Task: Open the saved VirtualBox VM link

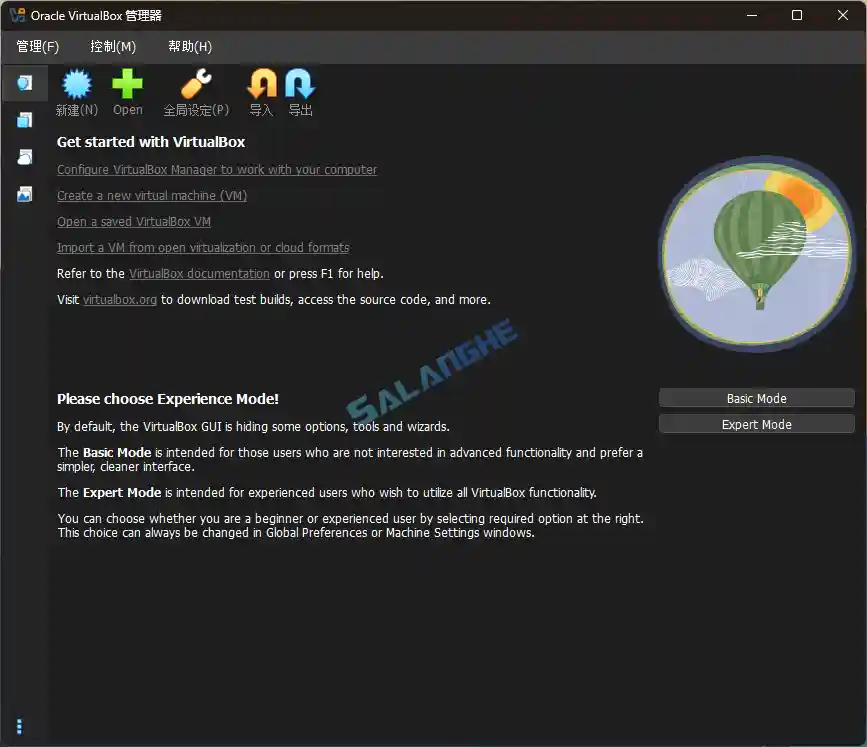Action: [x=133, y=221]
